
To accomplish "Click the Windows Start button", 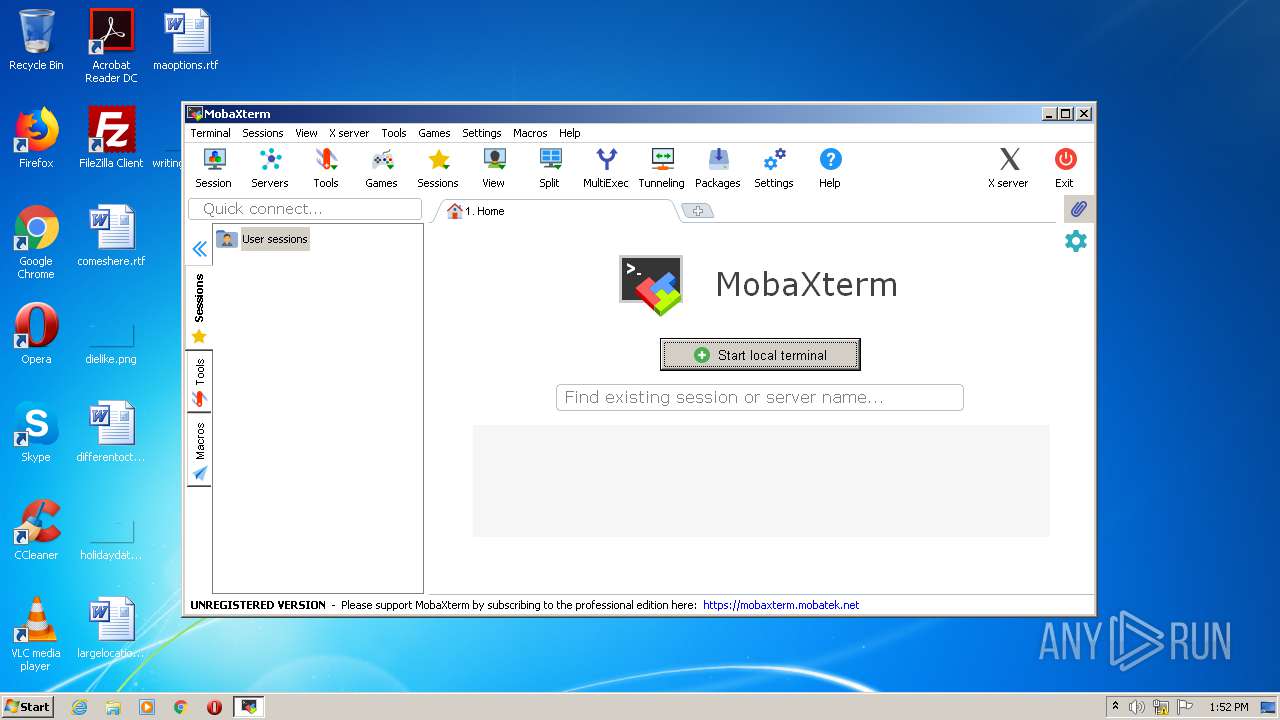I will click(28, 706).
